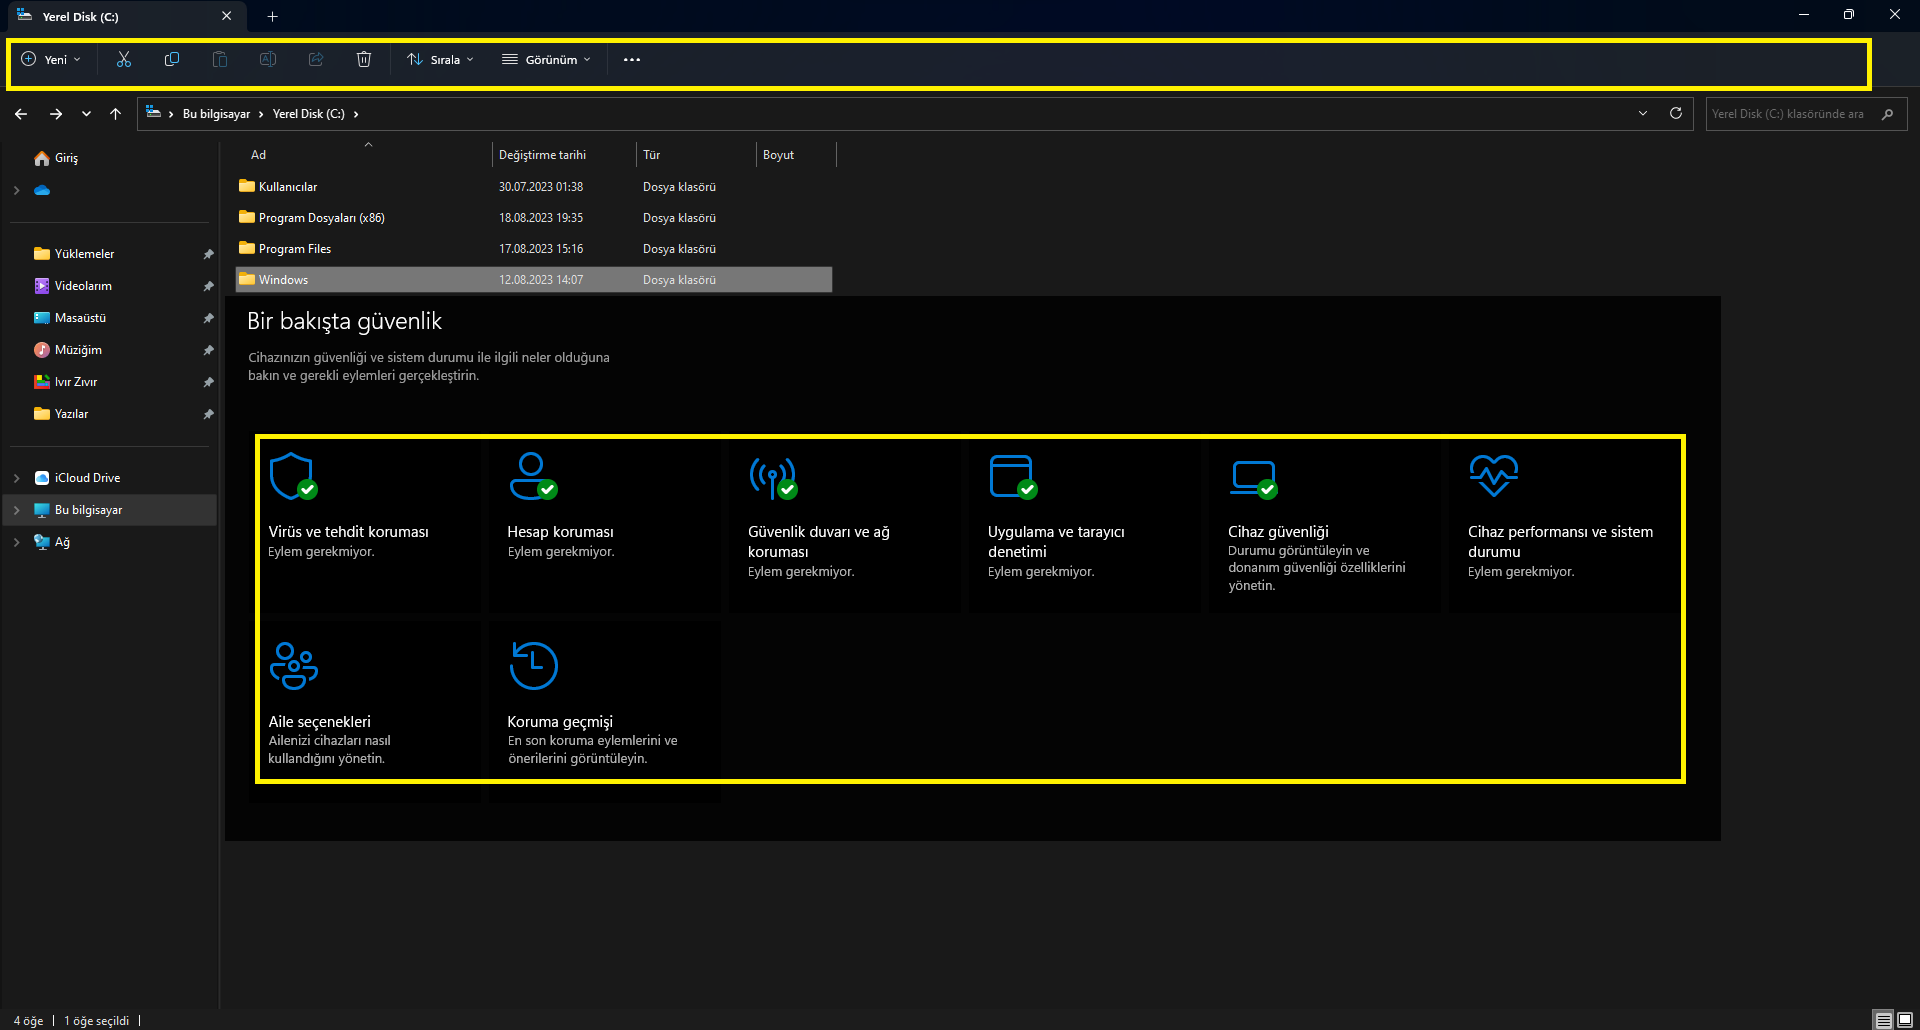
Task: Expand the chevron after Yerel Disk (C:) breadcrumb
Action: coord(356,114)
